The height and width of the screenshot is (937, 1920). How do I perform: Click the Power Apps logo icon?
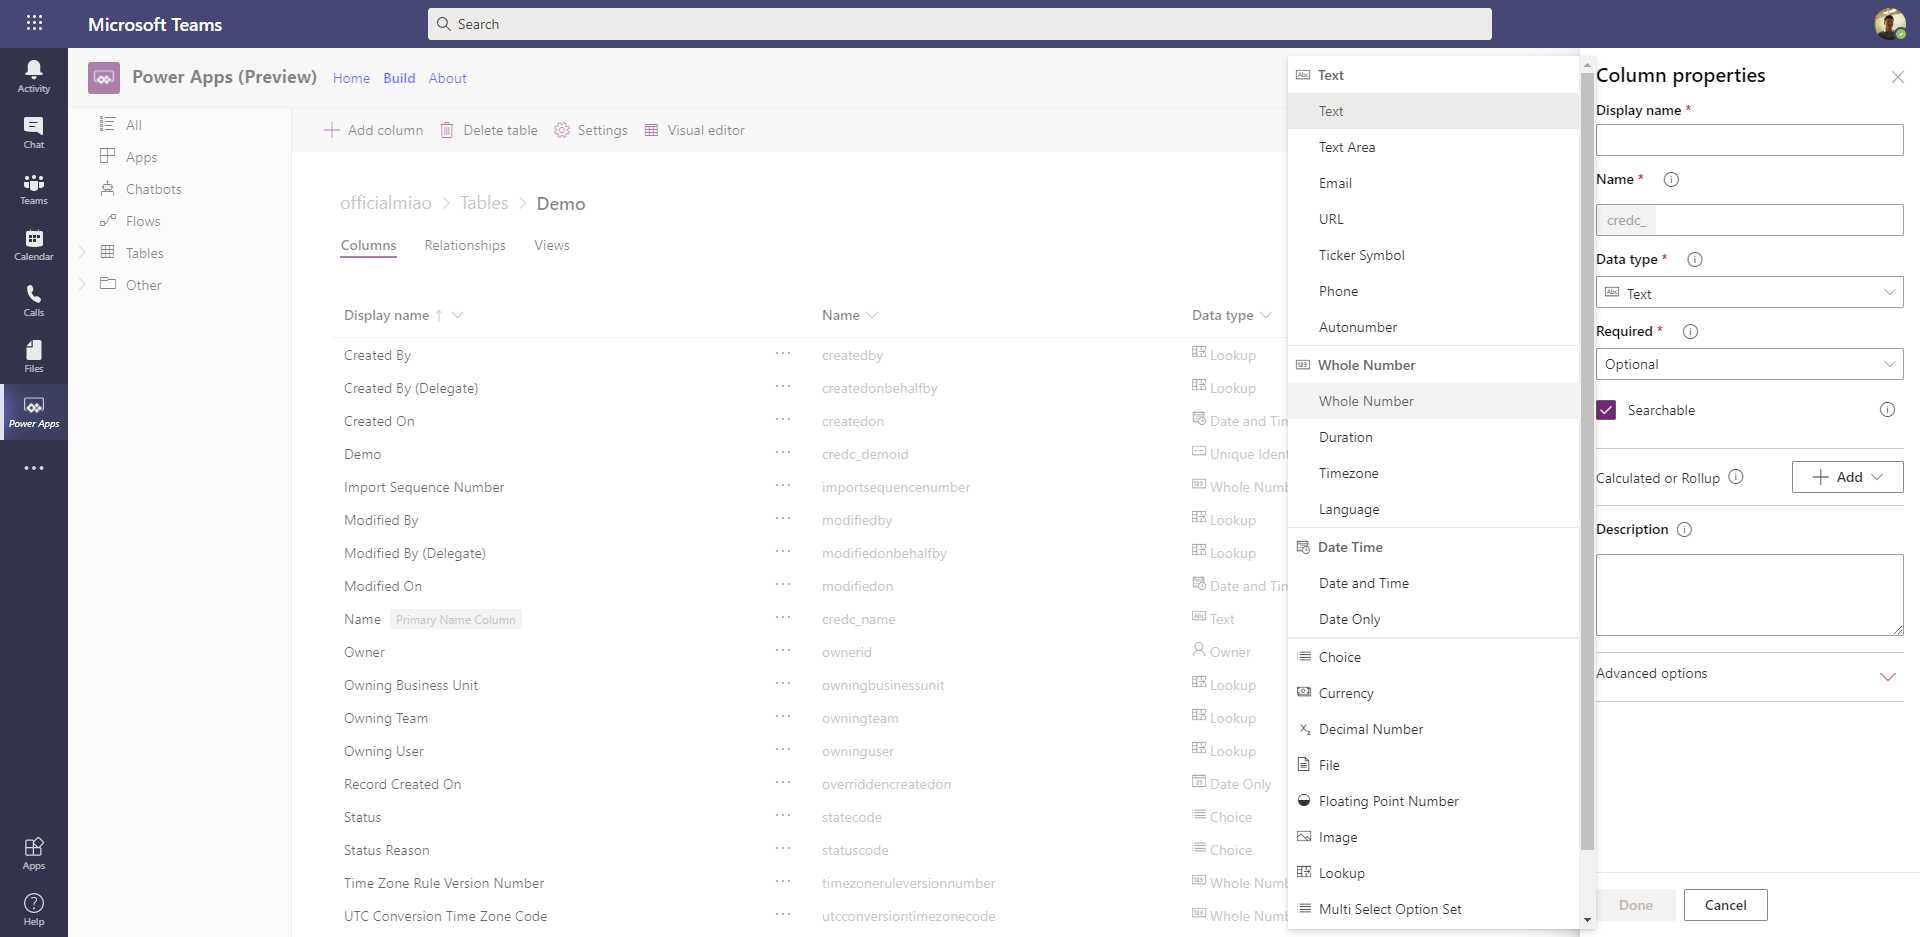(x=104, y=78)
